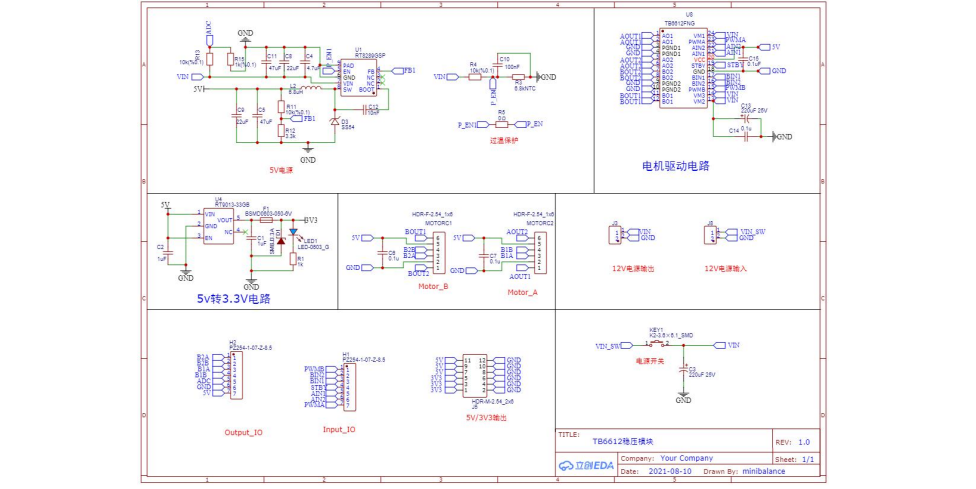Select the RT8289GSP U1 chip symbol
976x489 pixels.
pos(358,77)
